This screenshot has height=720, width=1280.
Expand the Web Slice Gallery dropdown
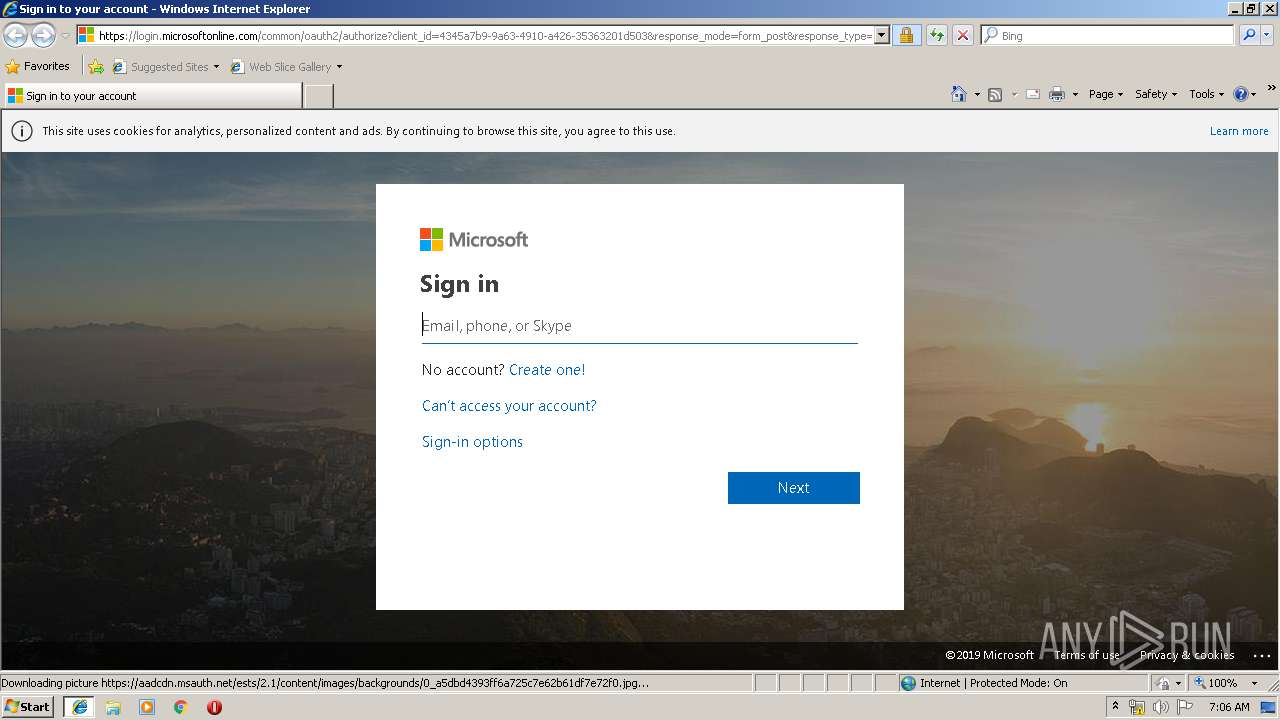[339, 67]
